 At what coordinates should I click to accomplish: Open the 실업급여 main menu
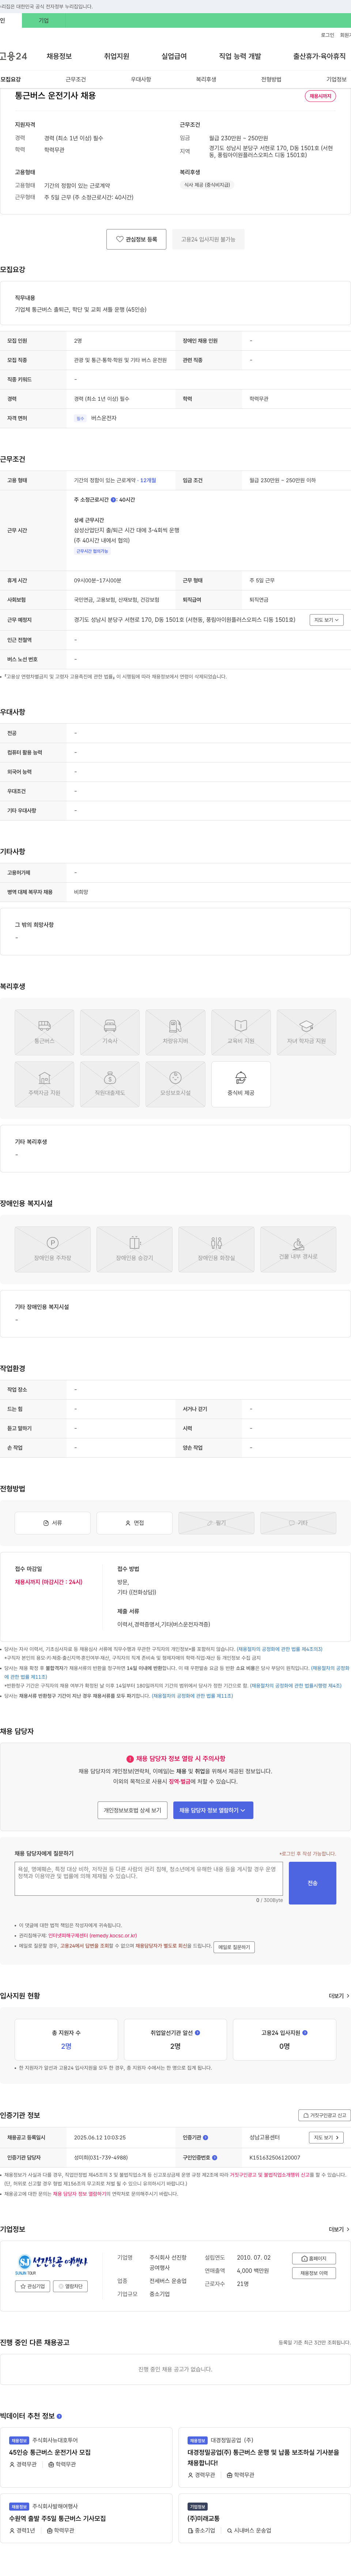click(x=174, y=56)
